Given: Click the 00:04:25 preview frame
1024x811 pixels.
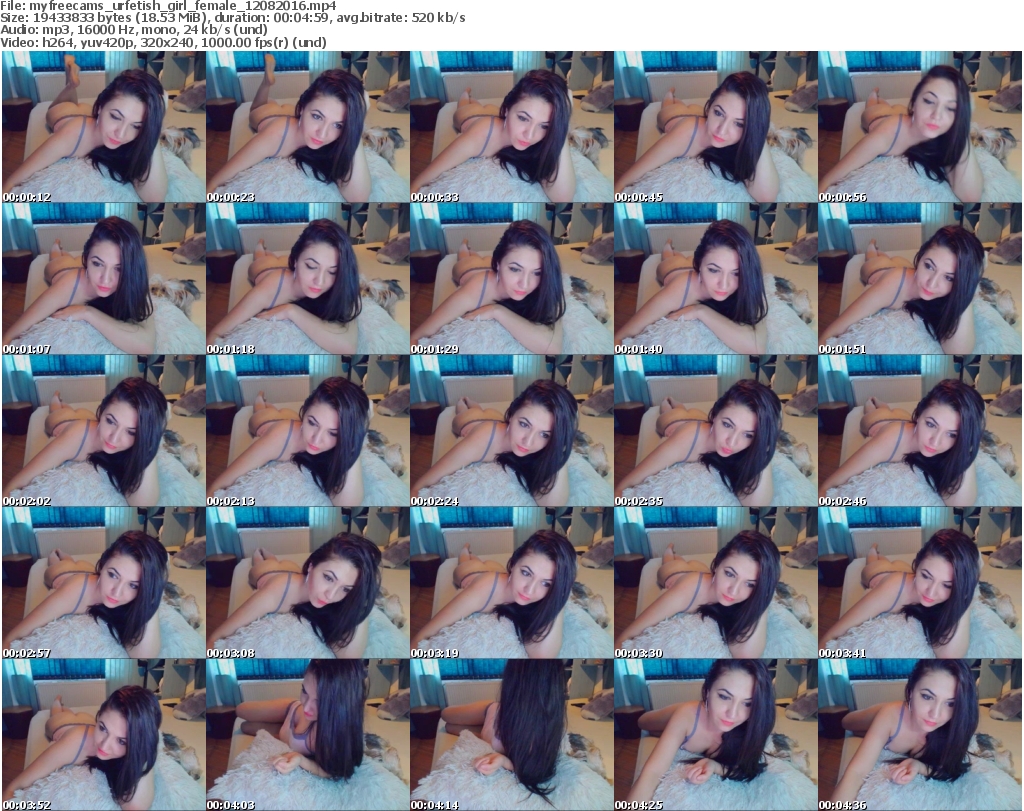Looking at the screenshot, I should pos(715,735).
